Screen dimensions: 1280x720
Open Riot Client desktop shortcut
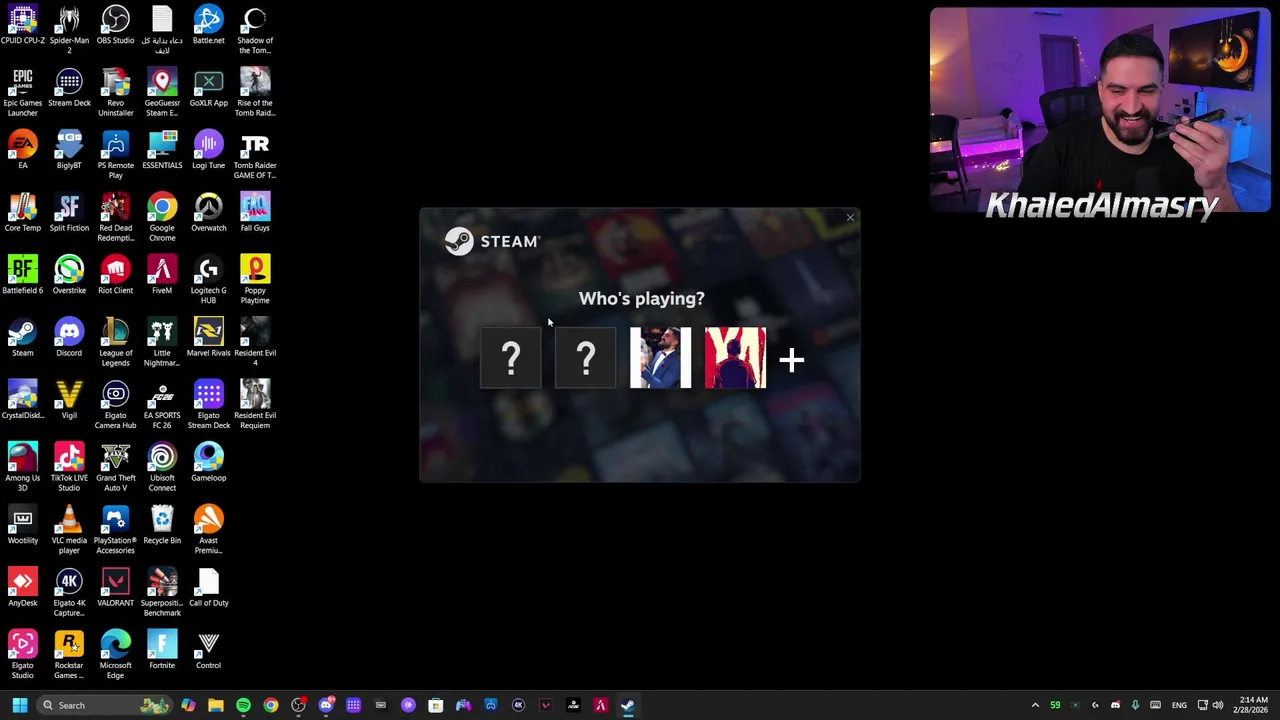tap(115, 275)
